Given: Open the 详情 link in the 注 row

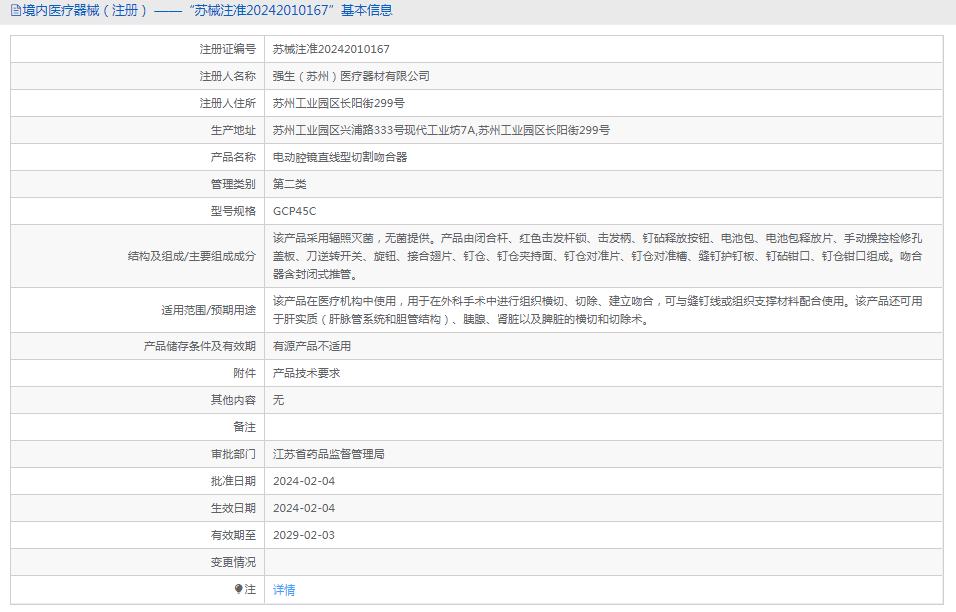Looking at the screenshot, I should [x=284, y=589].
